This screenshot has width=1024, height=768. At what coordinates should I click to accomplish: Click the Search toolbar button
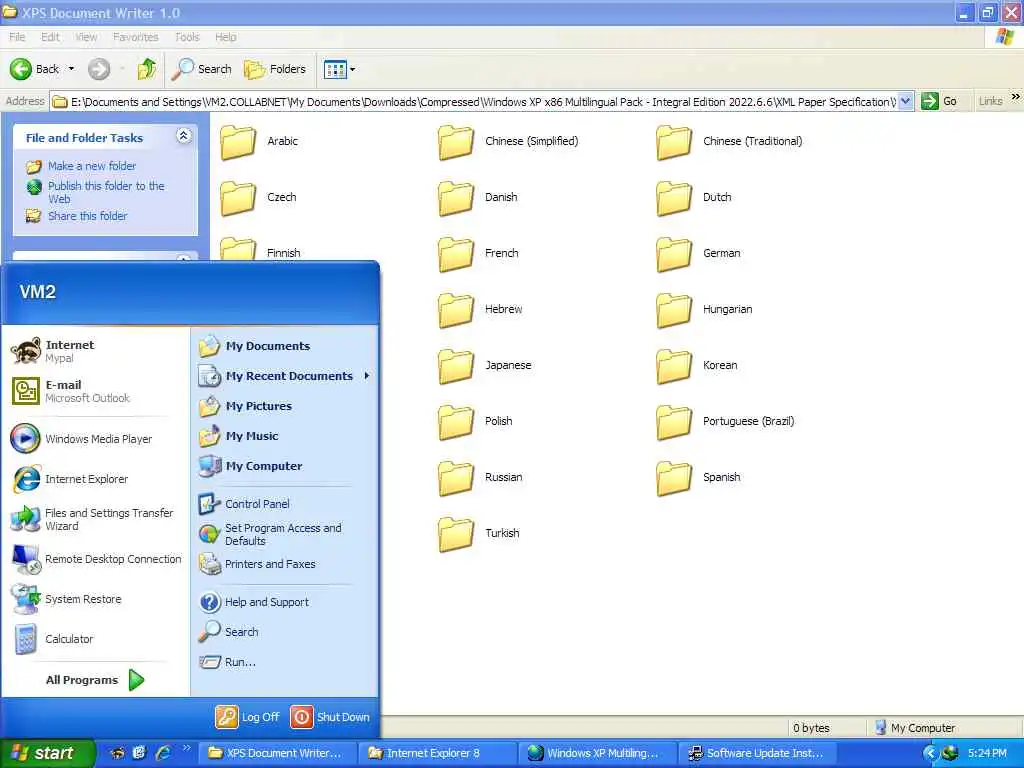pyautogui.click(x=202, y=69)
